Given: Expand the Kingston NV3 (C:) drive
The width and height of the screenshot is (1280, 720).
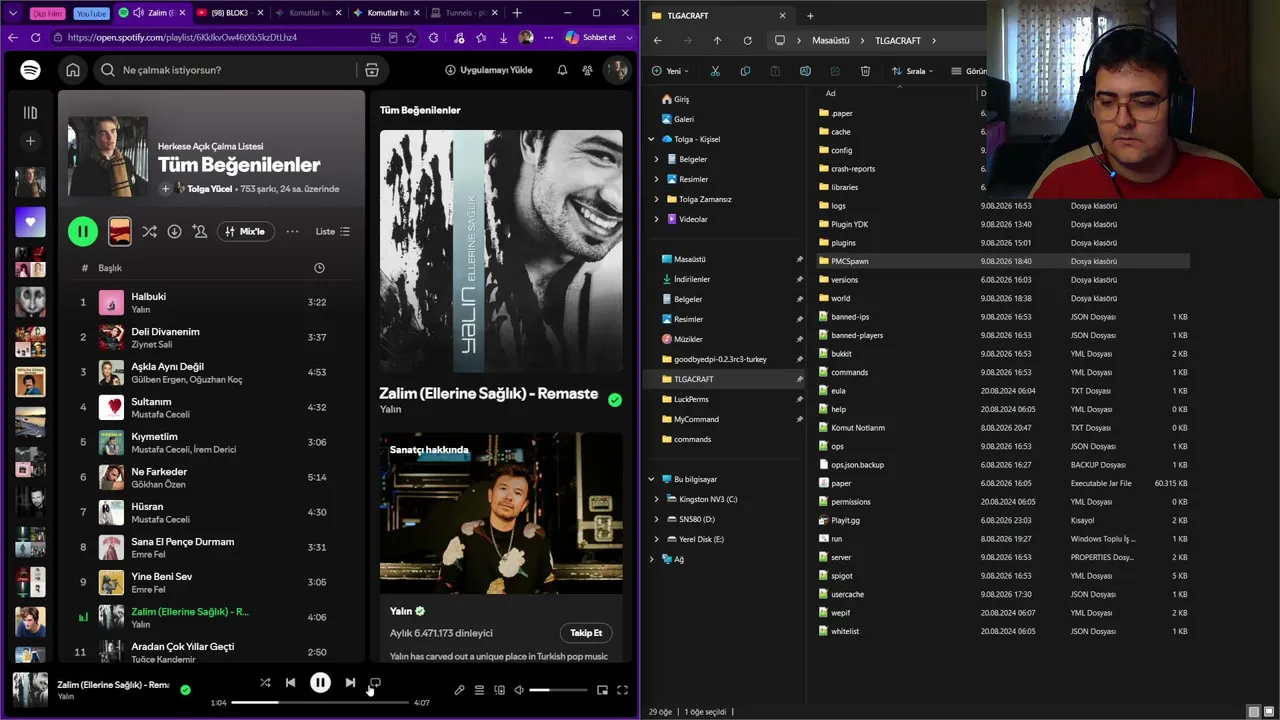Looking at the screenshot, I should (x=656, y=499).
